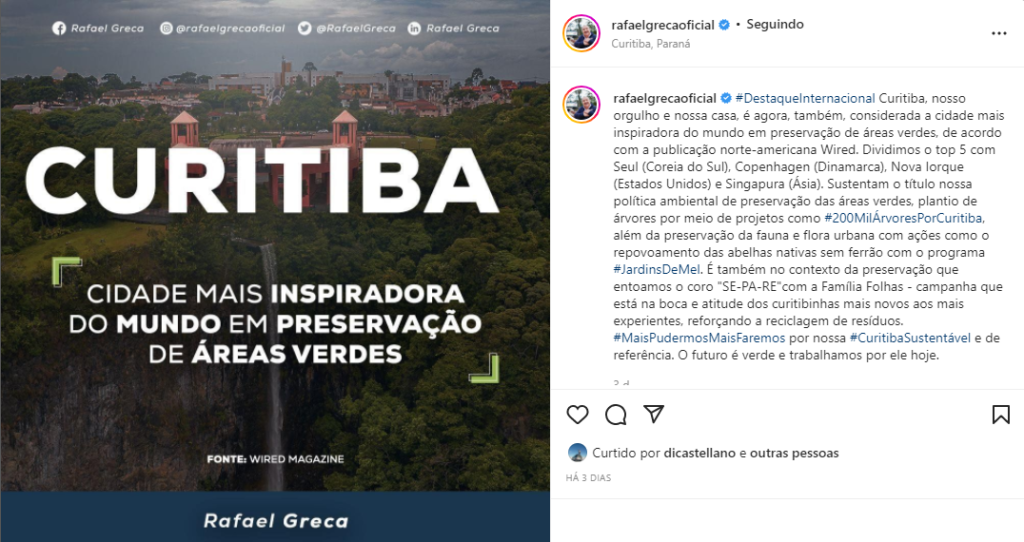Click the small liker avatar beside Curtido por
The height and width of the screenshot is (542, 1024).
[x=577, y=453]
